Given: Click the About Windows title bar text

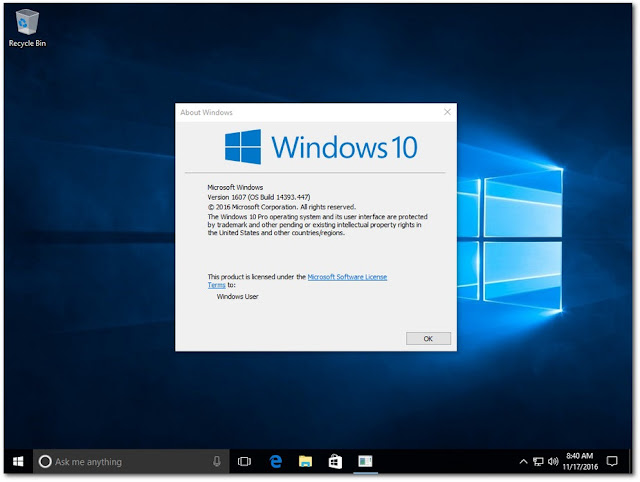Looking at the screenshot, I should [206, 112].
